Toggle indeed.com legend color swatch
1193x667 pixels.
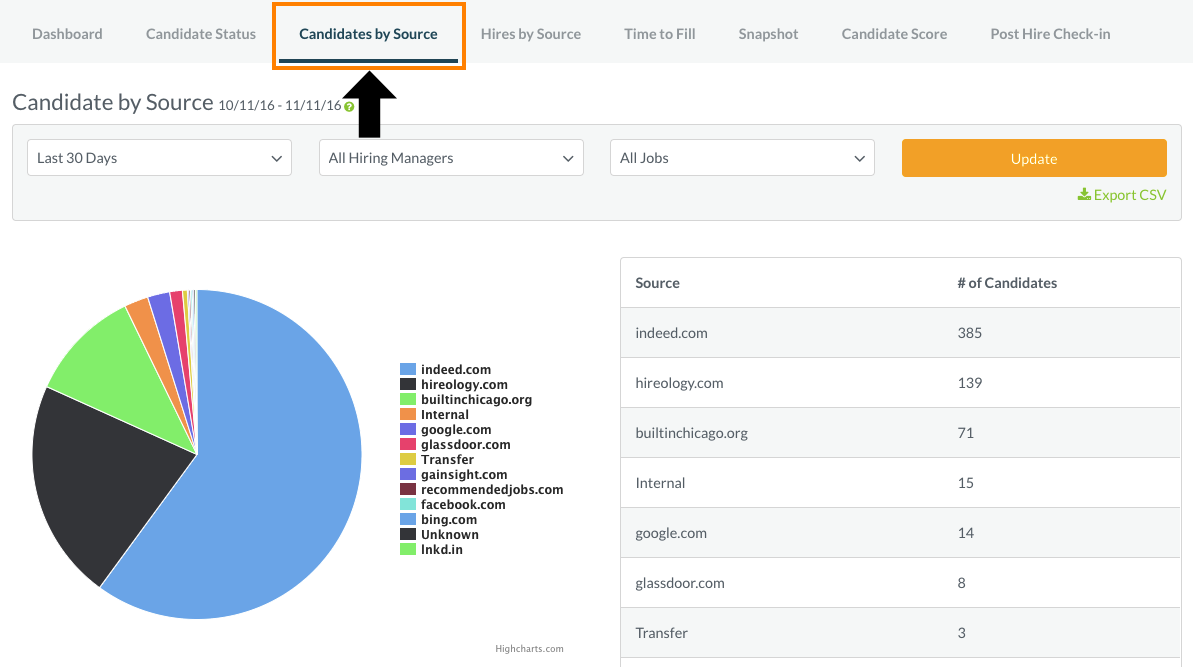pos(408,370)
